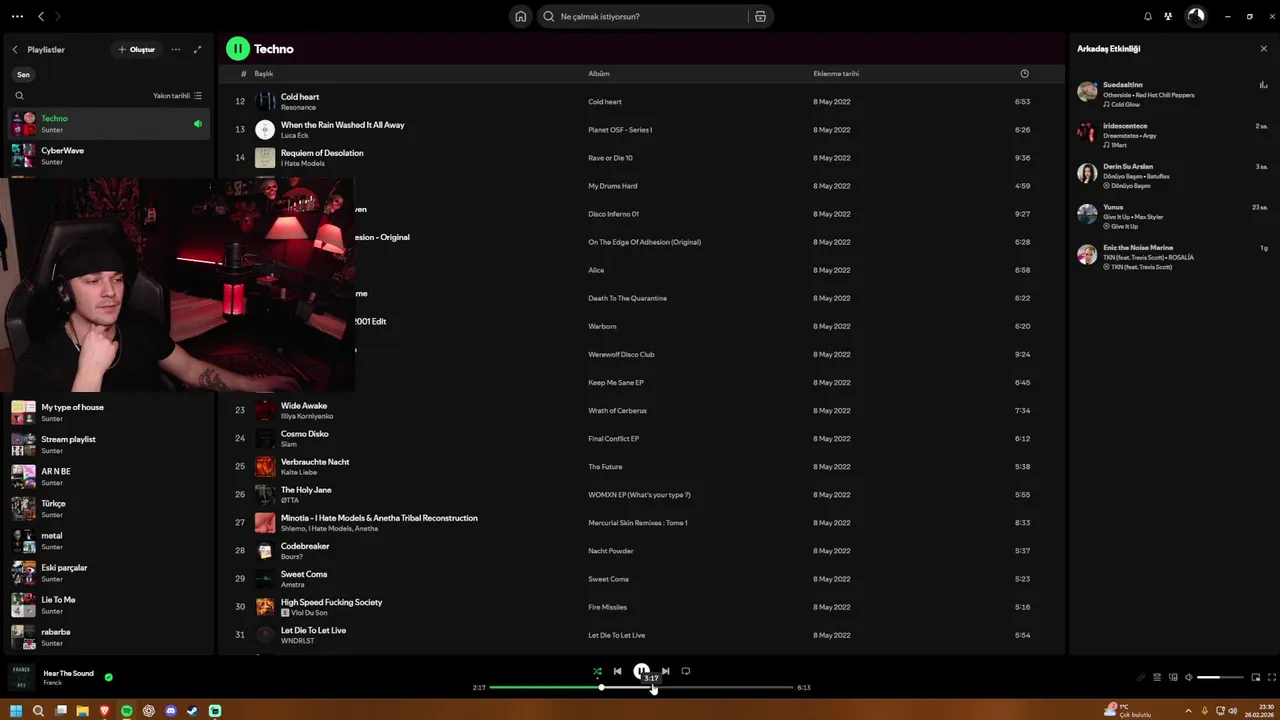Open the connect-to-device icon

coord(1173,677)
